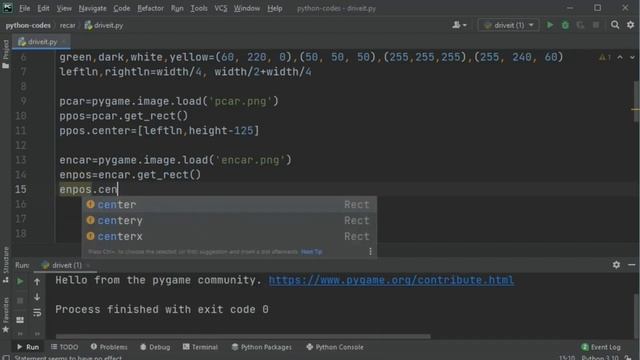Screen dimensions: 640x360
Task: Open the VCS menu
Action: (x=221, y=8)
